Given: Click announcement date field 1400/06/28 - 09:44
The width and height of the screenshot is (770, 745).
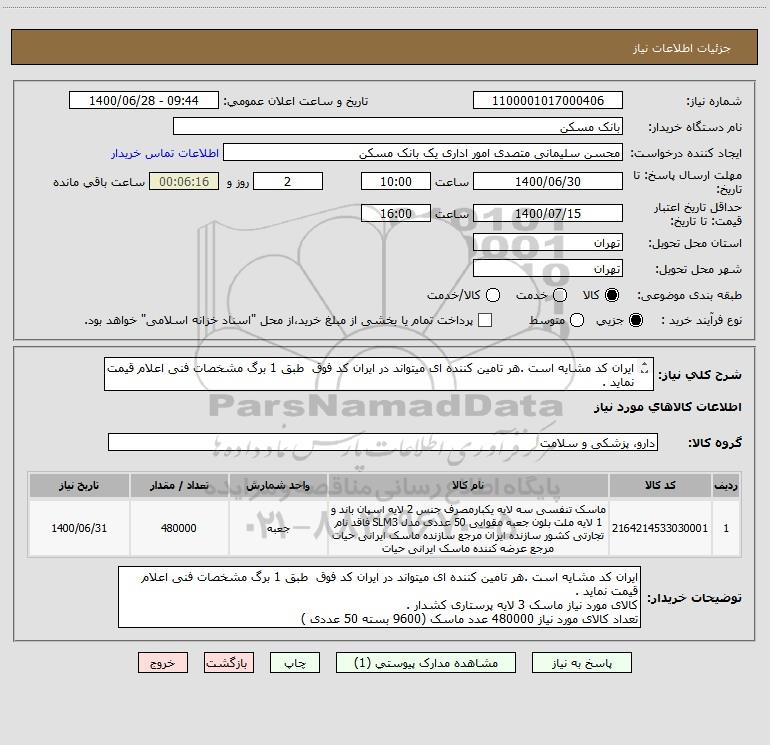Looking at the screenshot, I should point(143,101).
